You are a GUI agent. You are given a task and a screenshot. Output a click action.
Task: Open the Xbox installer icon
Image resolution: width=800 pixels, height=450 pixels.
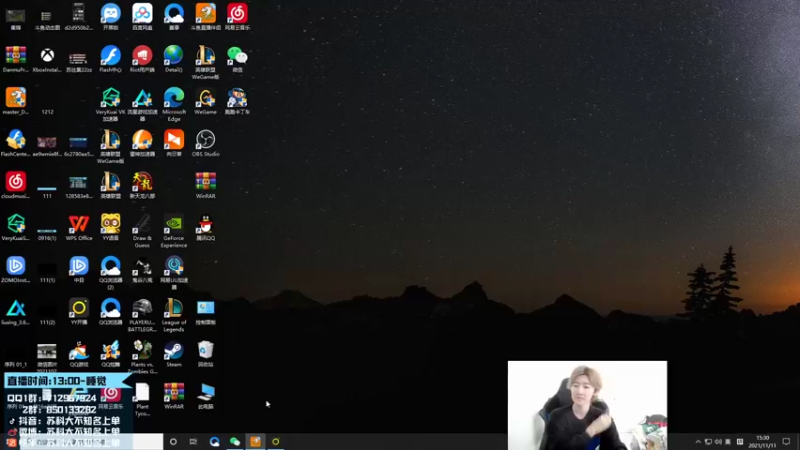(47, 59)
